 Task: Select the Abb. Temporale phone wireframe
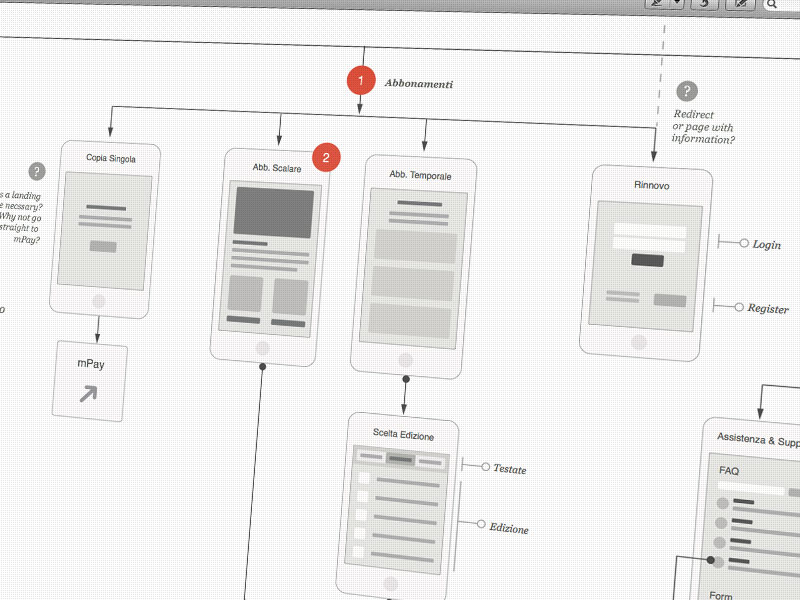pyautogui.click(x=413, y=267)
